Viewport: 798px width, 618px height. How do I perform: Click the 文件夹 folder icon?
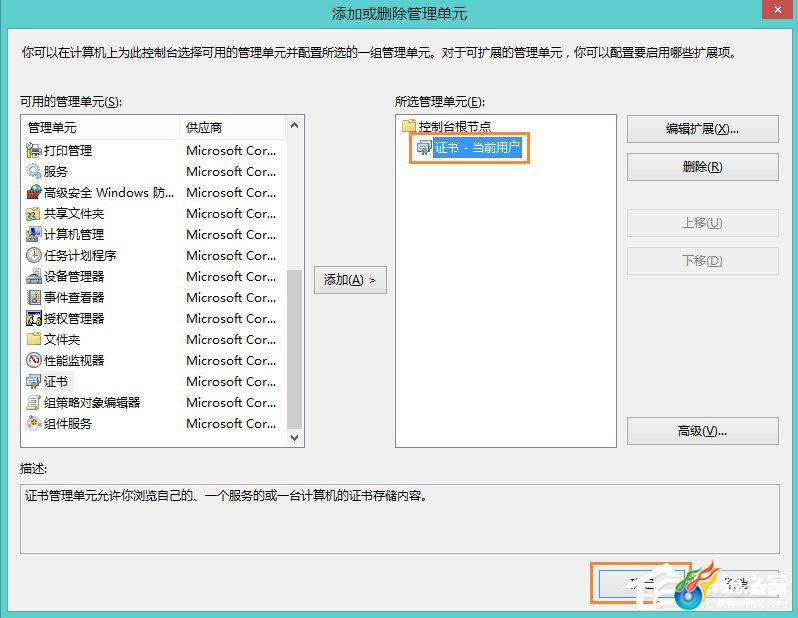point(34,339)
